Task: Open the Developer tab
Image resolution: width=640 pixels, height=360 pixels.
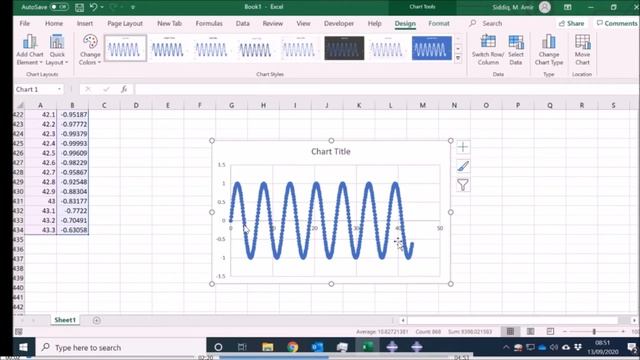Action: [x=339, y=23]
